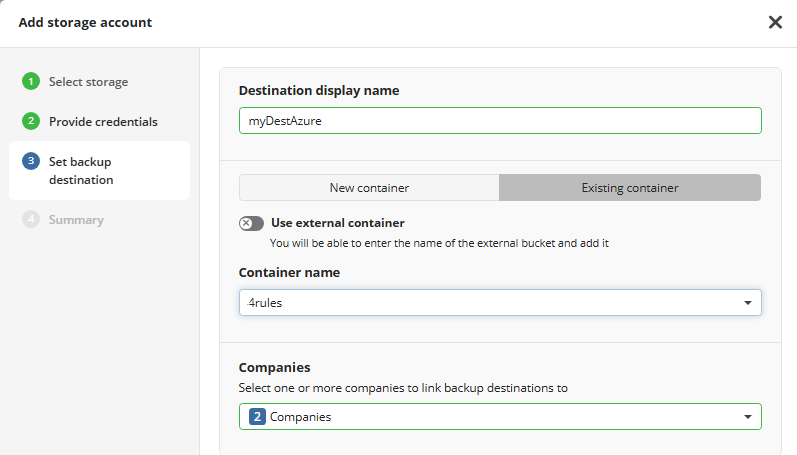
Task: Click the step 1 green number icon
Action: coord(31,82)
